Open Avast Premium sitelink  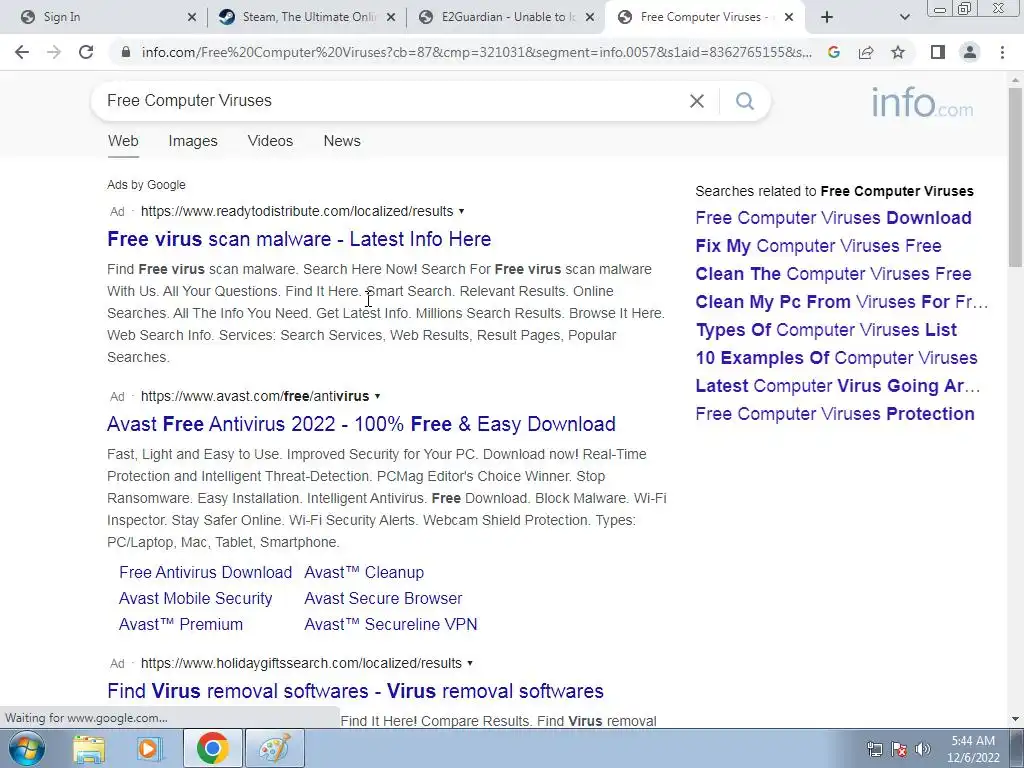(180, 625)
